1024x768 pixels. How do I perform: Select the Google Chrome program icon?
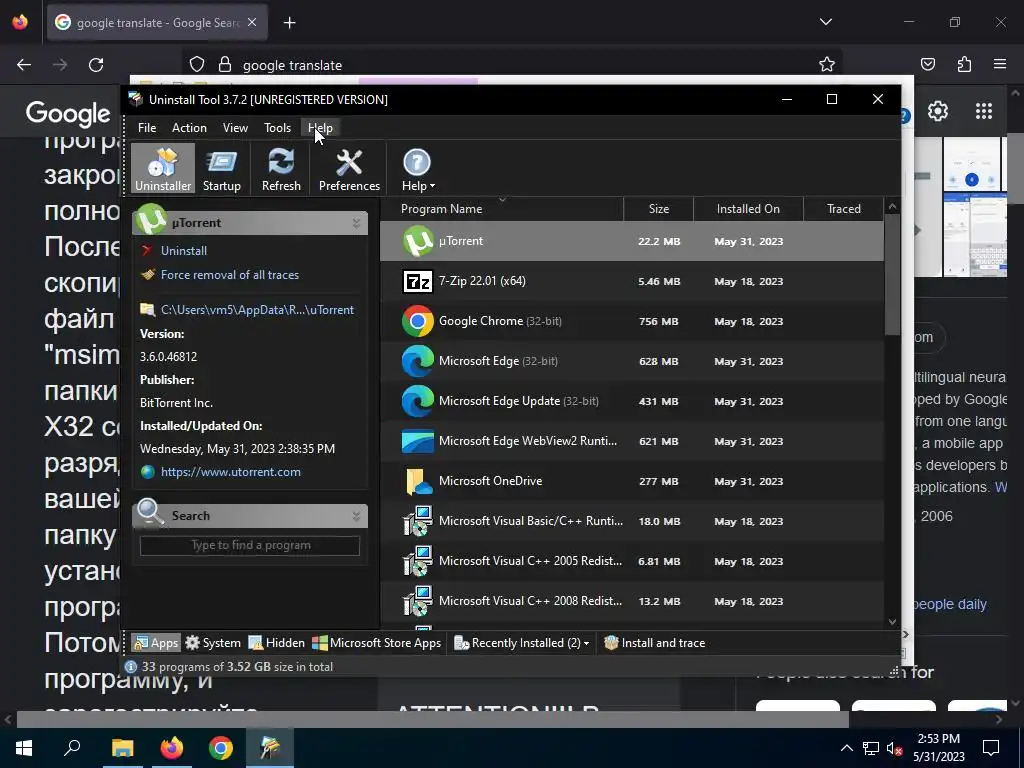pos(418,321)
